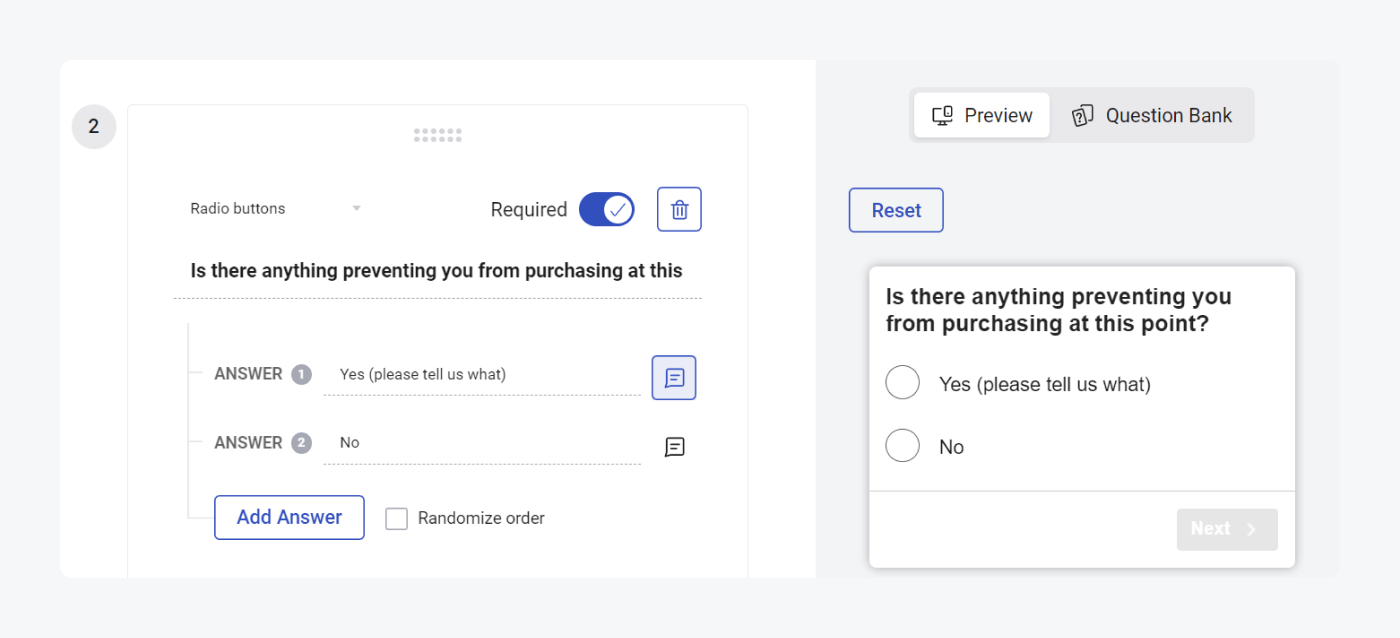Viewport: 1400px width, 638px height.
Task: Click the question-card icon beside Question Bank
Action: point(1081,115)
